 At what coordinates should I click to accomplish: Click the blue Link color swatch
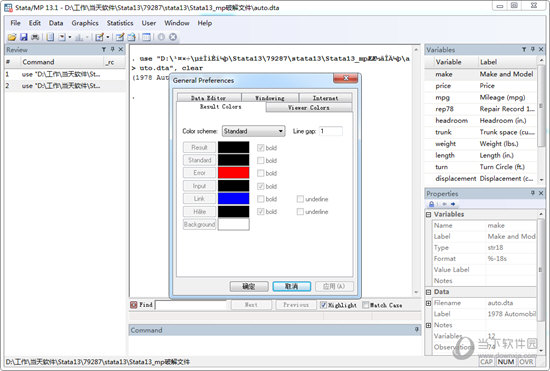click(x=234, y=198)
